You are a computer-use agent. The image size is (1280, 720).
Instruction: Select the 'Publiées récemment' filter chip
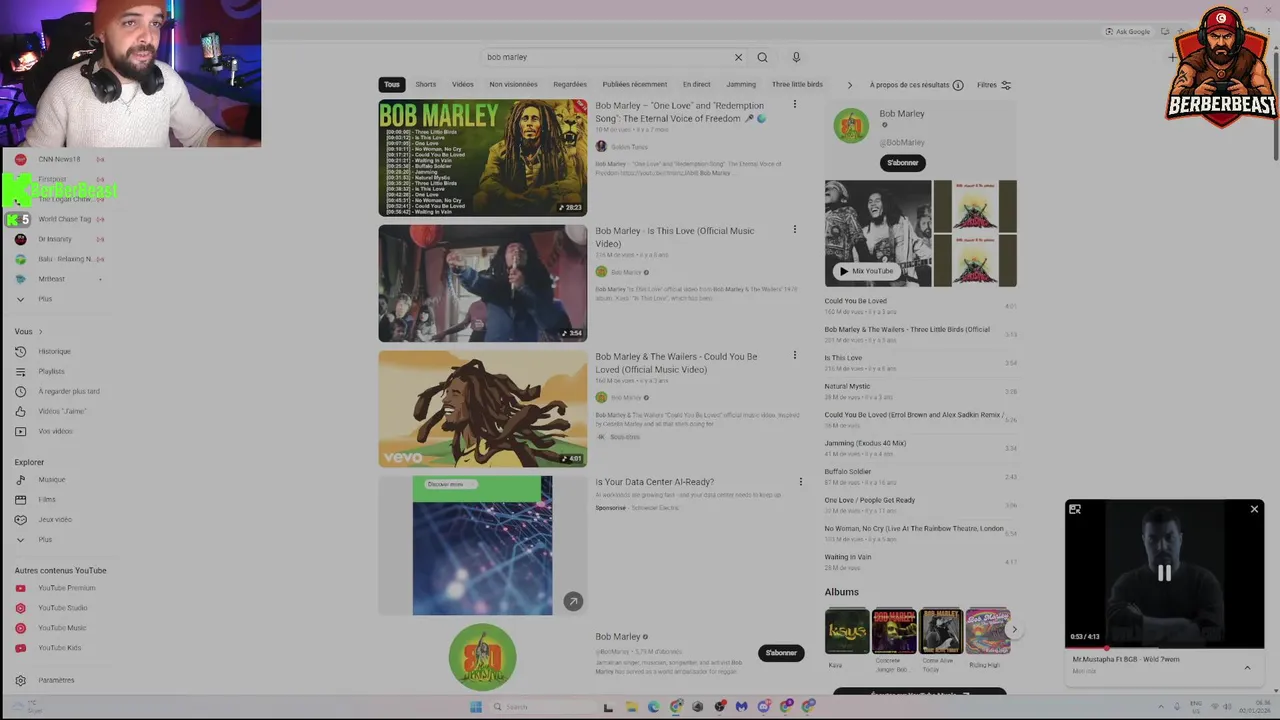pyautogui.click(x=635, y=85)
